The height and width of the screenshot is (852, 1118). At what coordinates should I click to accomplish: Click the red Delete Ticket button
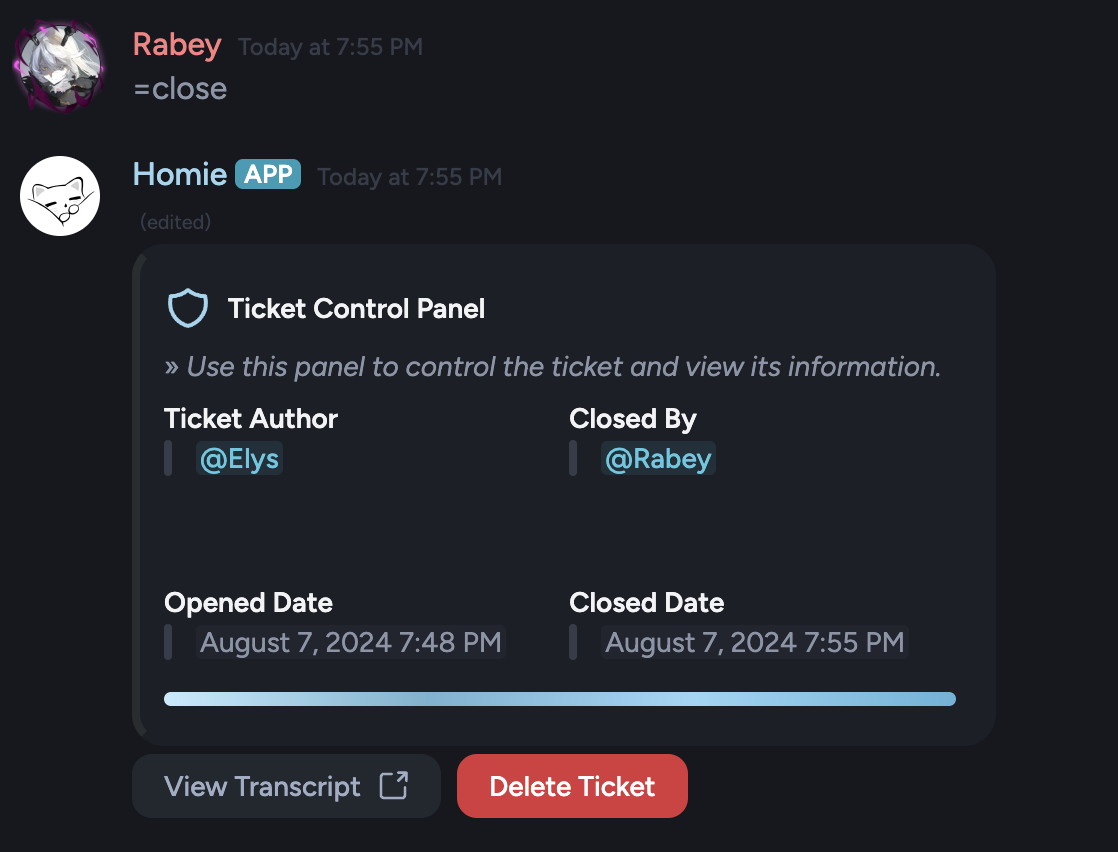point(572,786)
